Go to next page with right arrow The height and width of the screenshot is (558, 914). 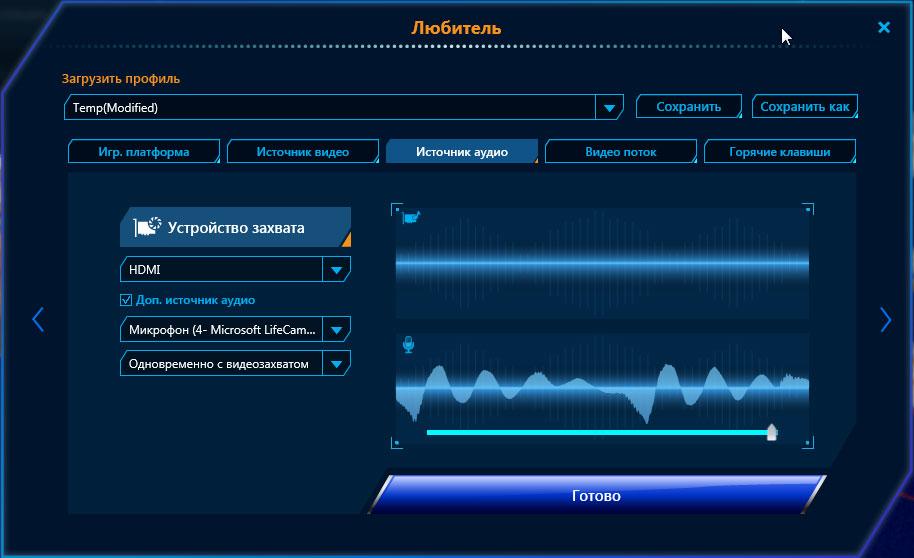885,320
